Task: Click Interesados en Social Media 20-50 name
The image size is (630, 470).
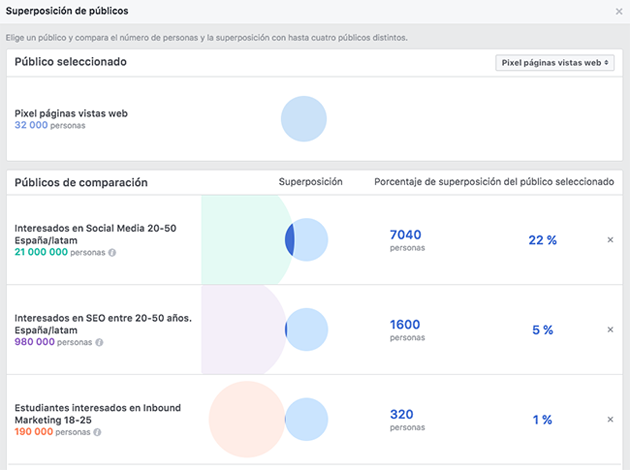Action: pyautogui.click(x=95, y=234)
